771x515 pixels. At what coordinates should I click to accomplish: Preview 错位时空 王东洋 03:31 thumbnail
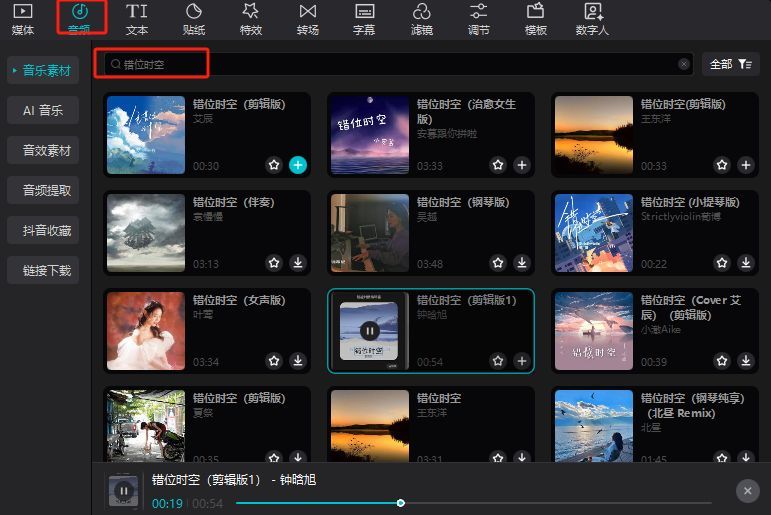tap(370, 425)
